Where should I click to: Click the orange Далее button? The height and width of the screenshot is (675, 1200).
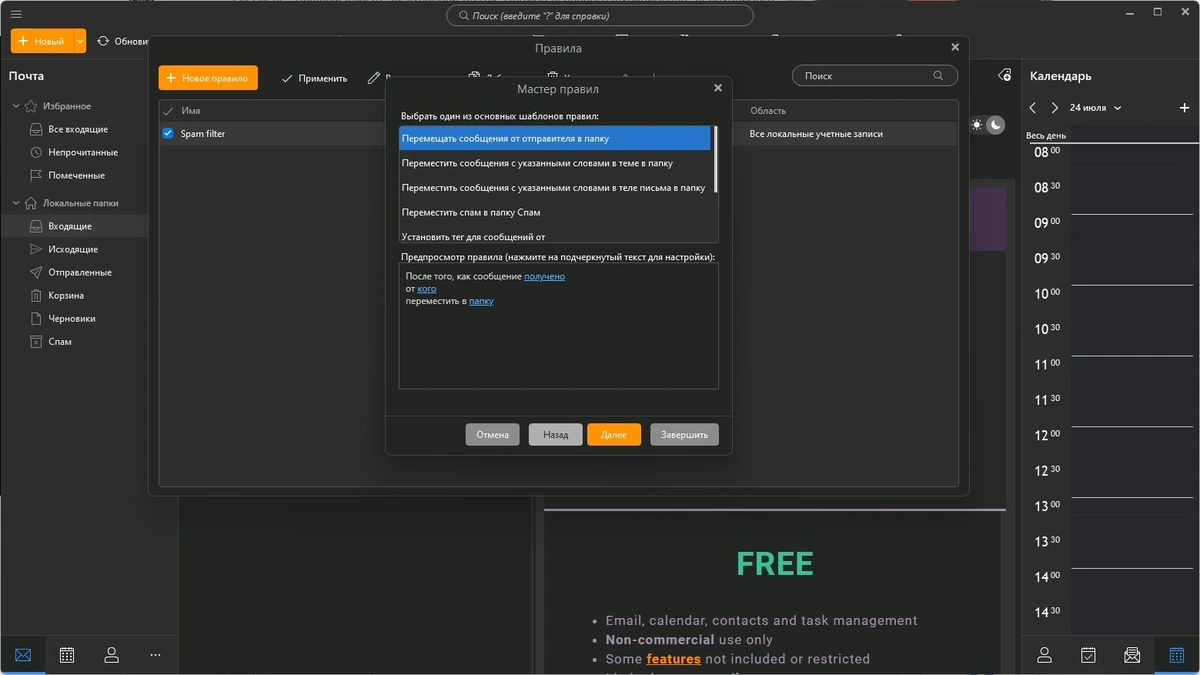point(614,435)
